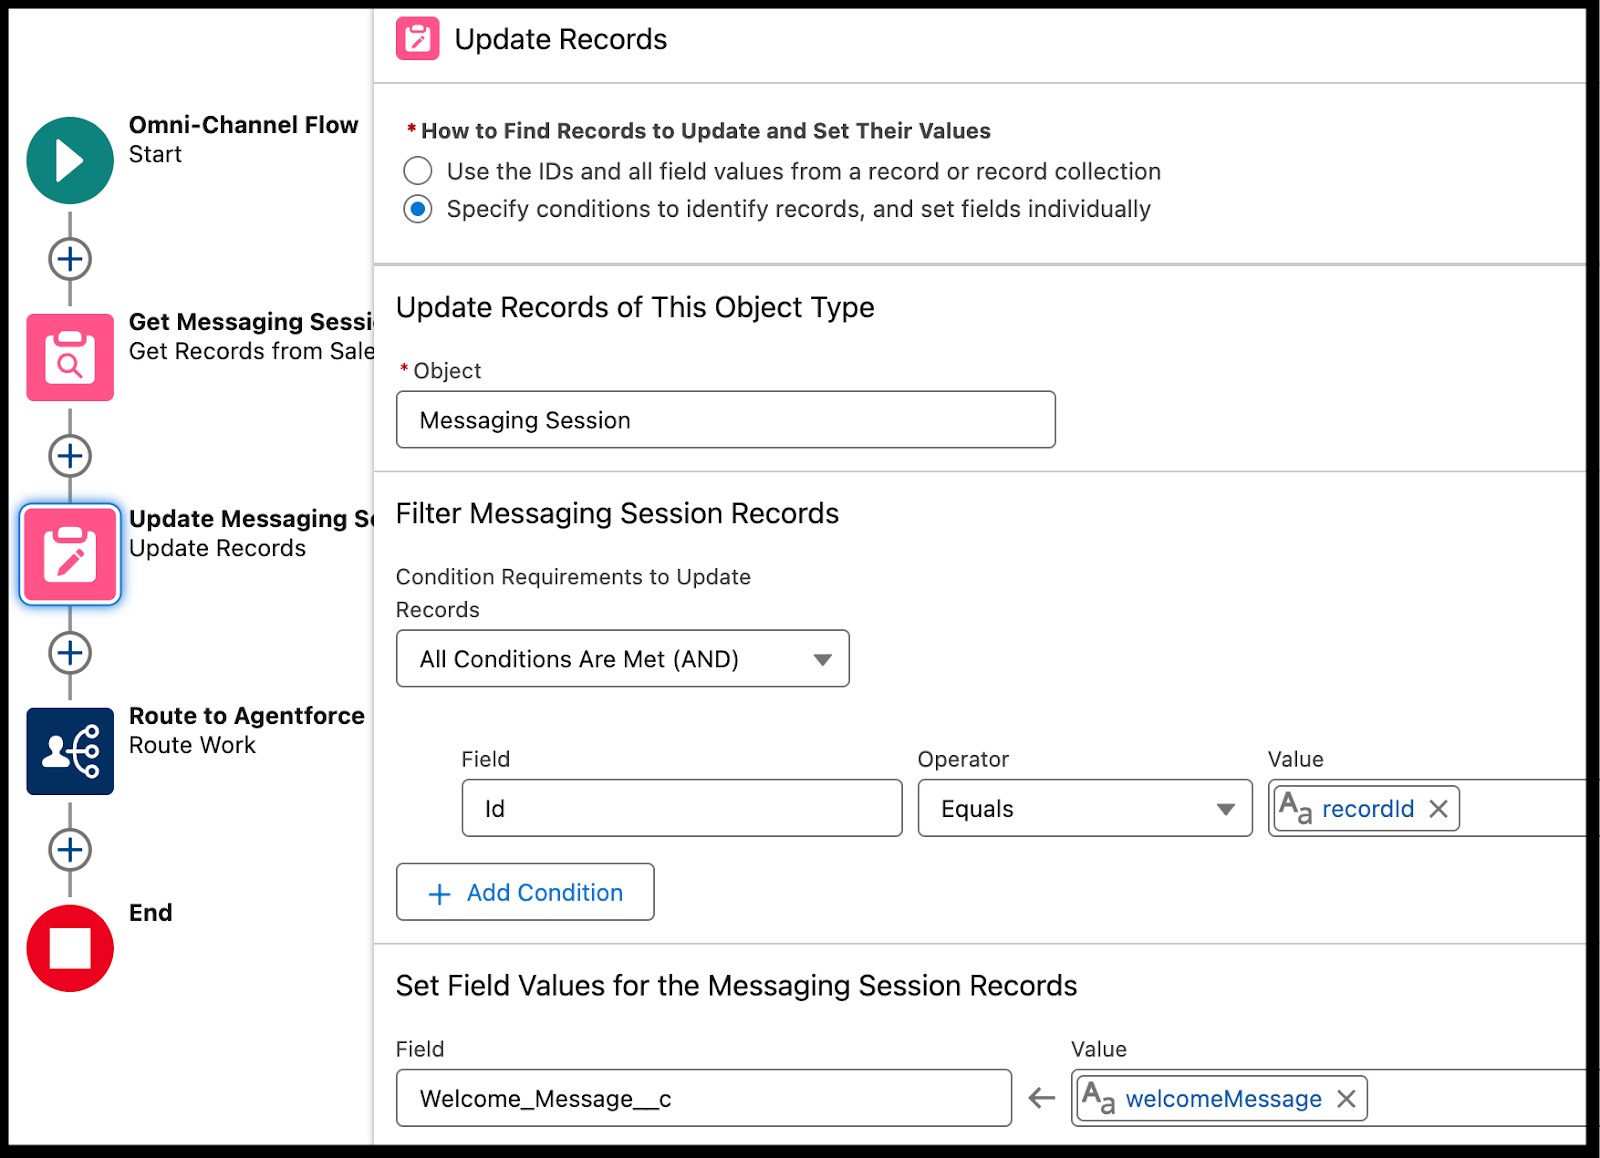
Task: Add element before the End node
Action: pos(69,850)
